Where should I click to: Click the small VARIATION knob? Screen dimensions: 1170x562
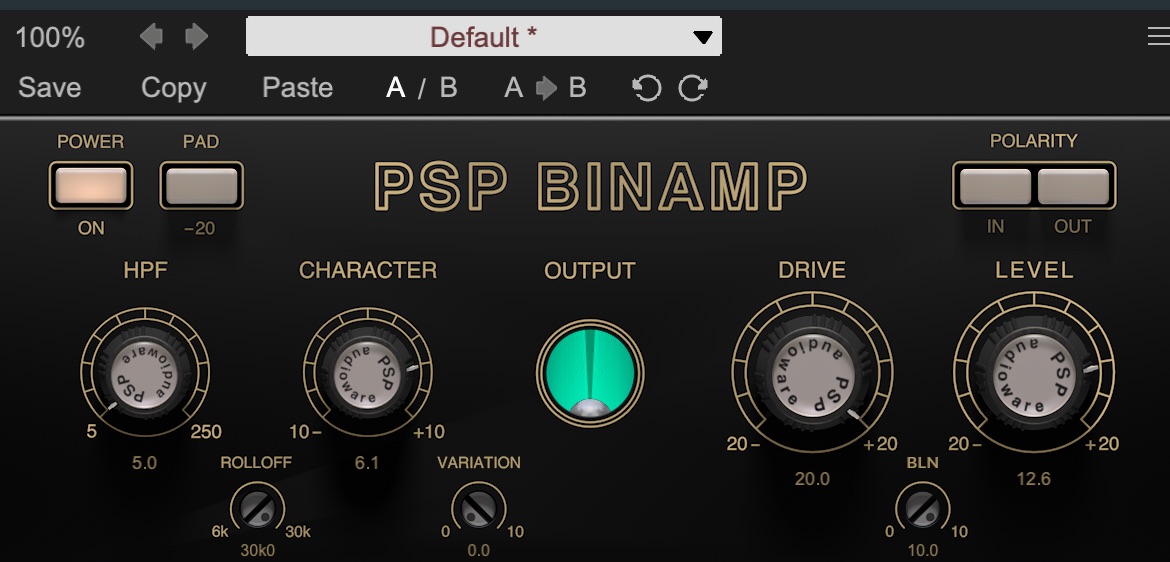(x=479, y=509)
